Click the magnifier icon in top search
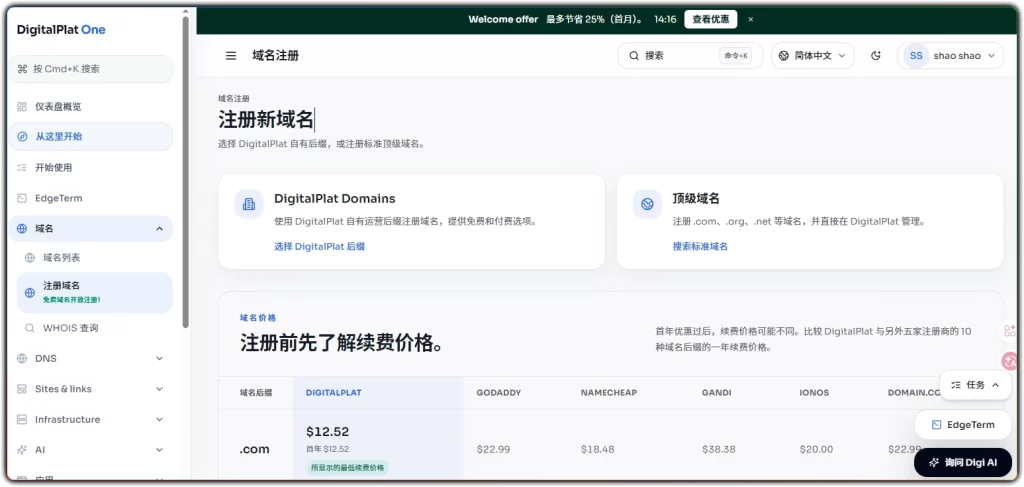This screenshot has width=1024, height=487. [x=633, y=56]
